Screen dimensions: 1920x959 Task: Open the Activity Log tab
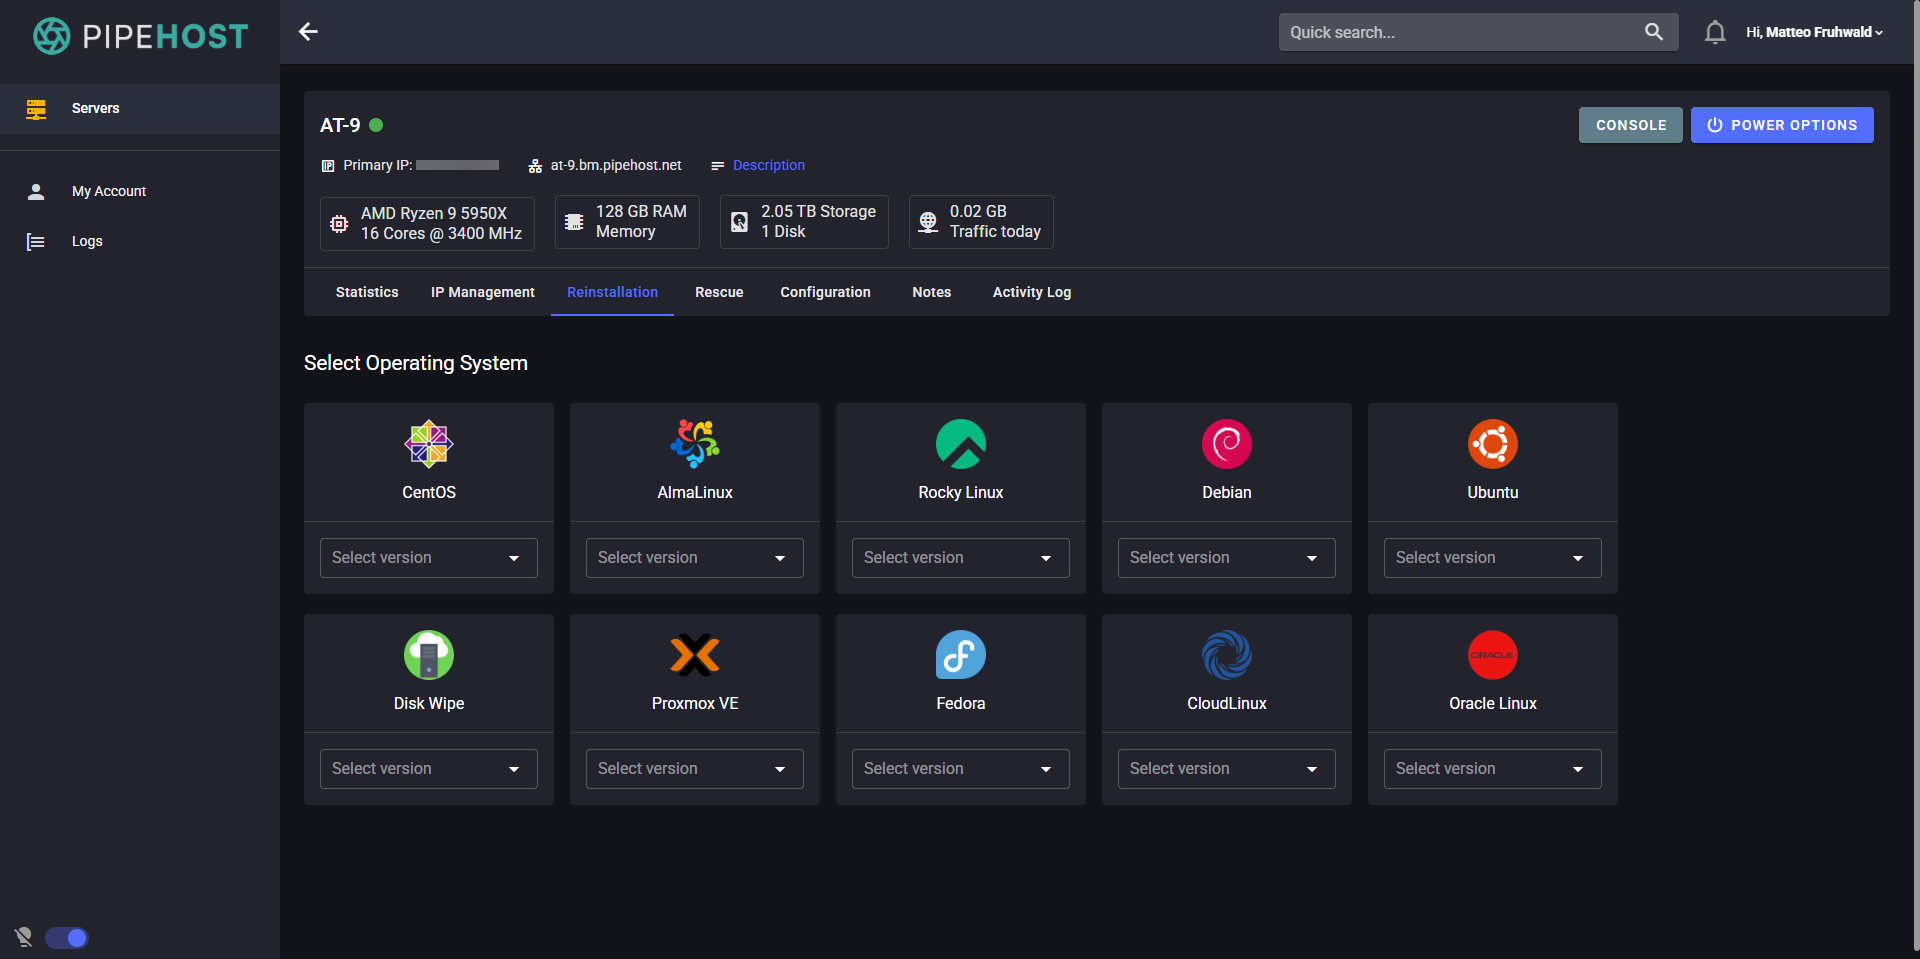[1031, 292]
